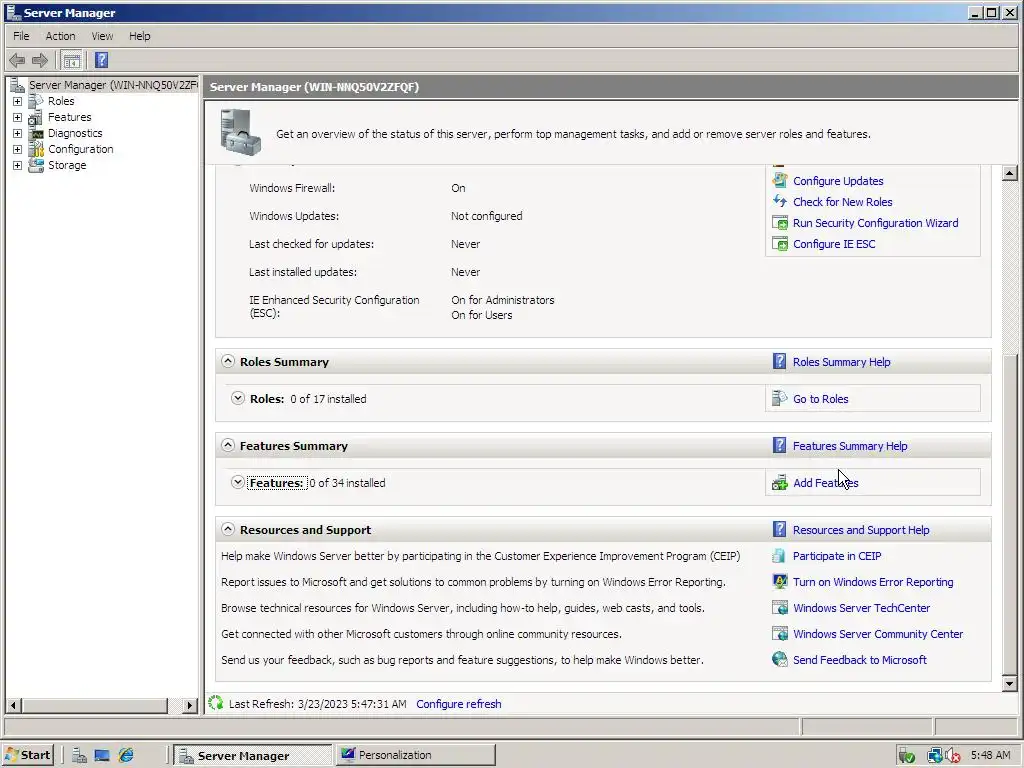1024x768 pixels.
Task: Collapse the Features Summary section
Action: pyautogui.click(x=227, y=445)
